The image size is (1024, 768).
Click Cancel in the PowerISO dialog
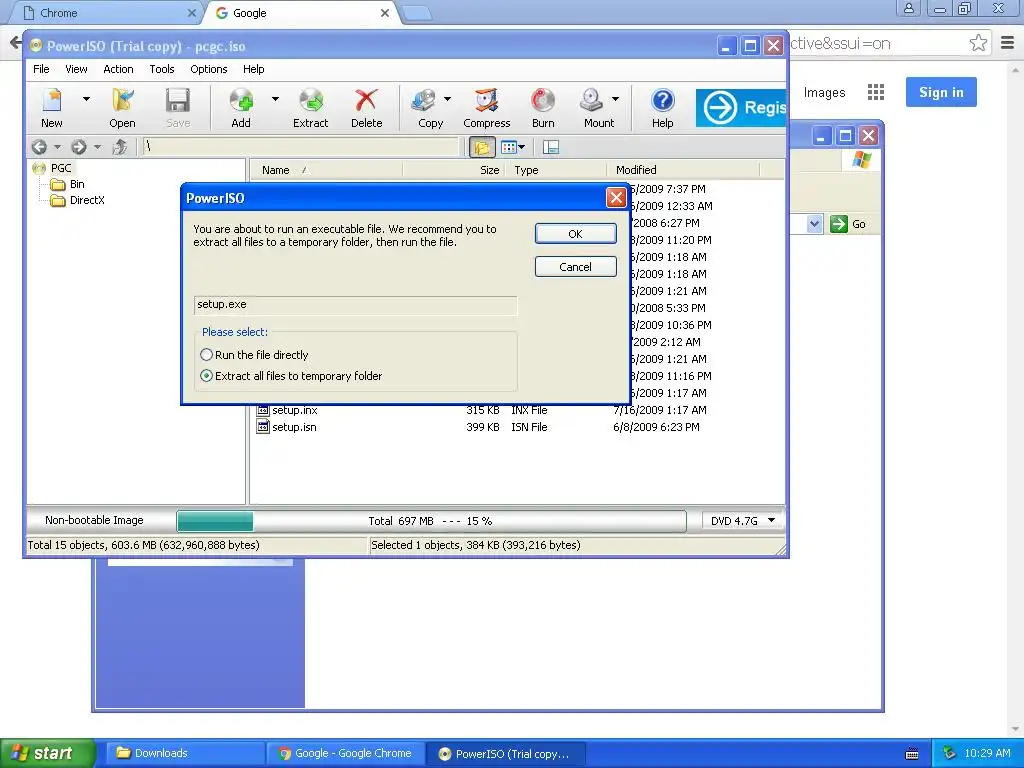[x=575, y=266]
